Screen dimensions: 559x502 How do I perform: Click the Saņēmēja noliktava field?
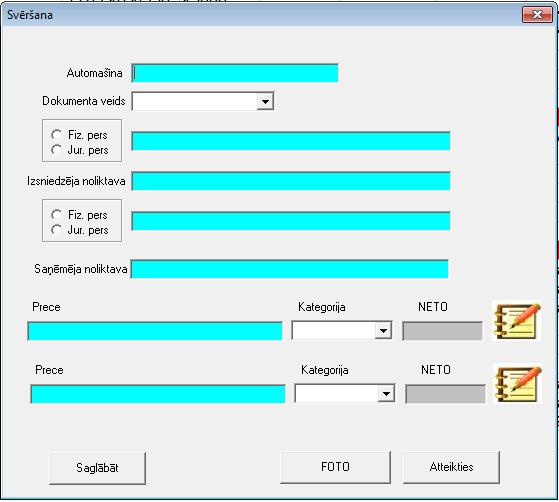pyautogui.click(x=289, y=269)
